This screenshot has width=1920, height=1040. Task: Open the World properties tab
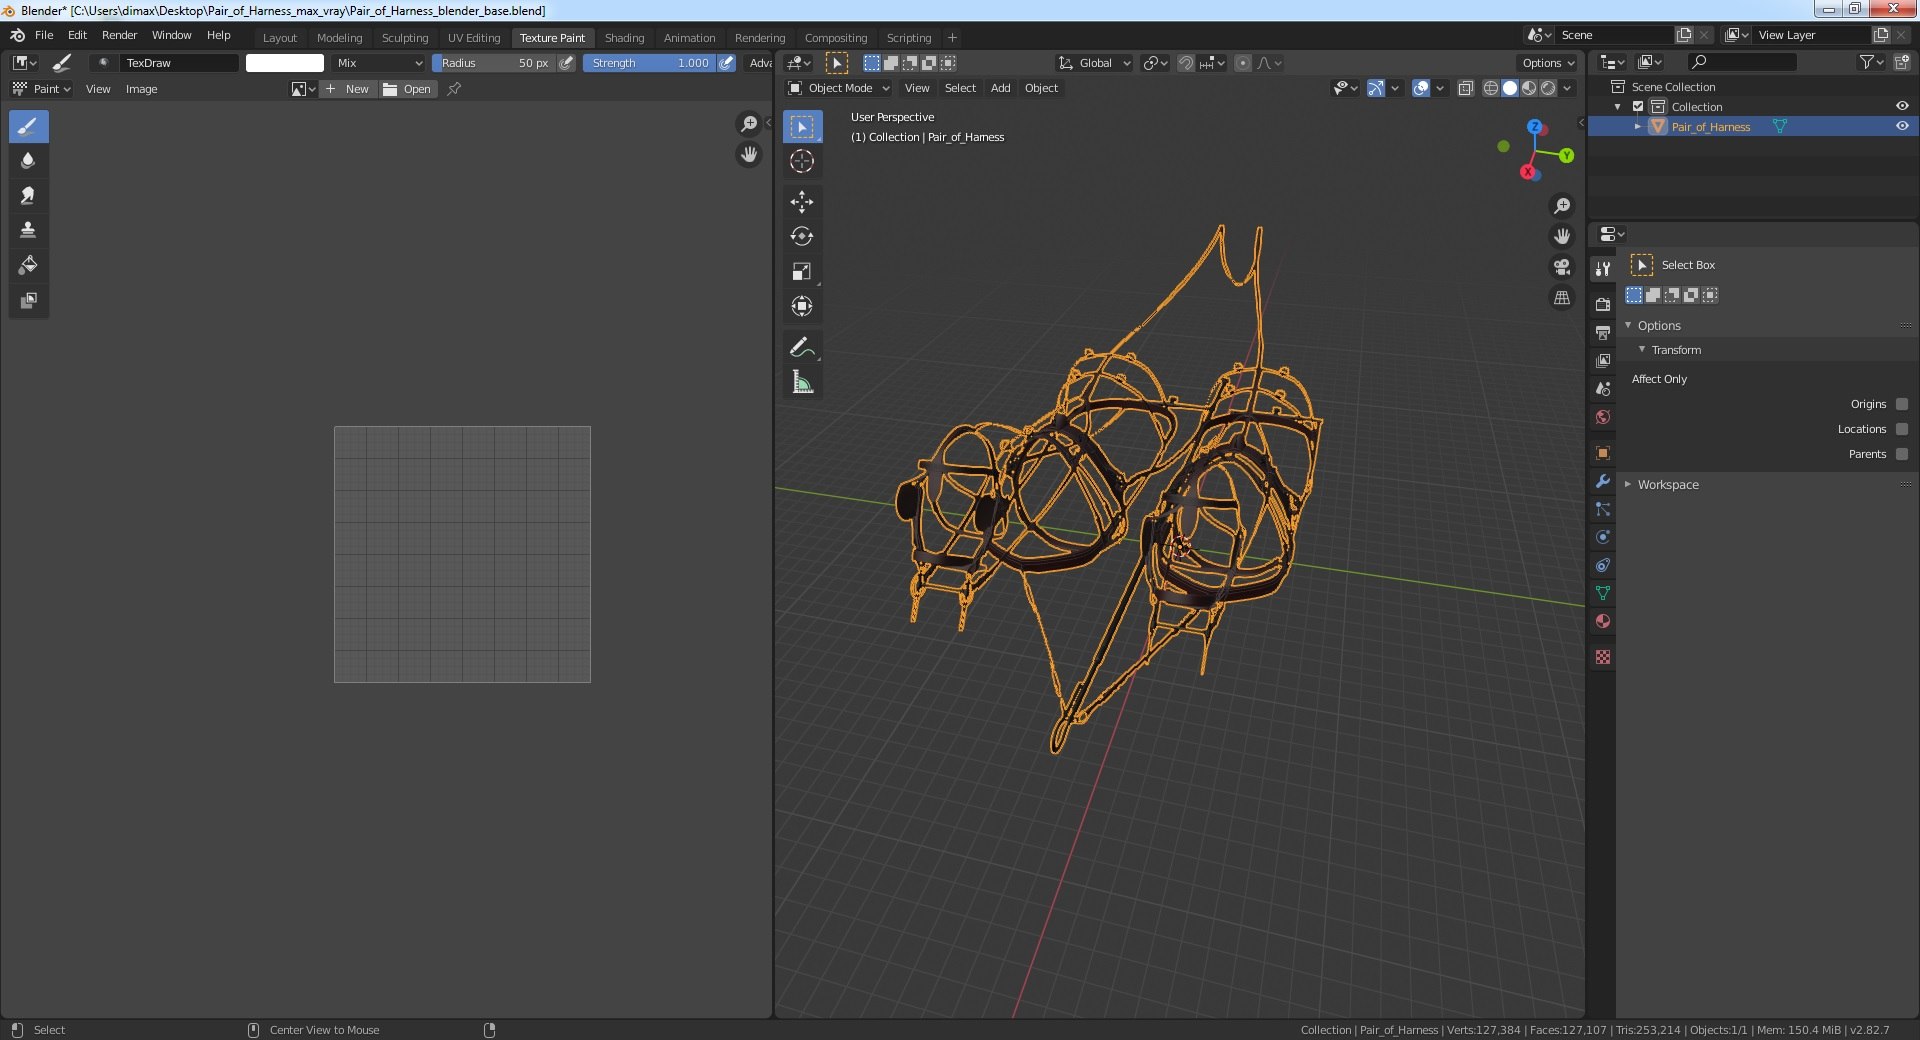[x=1603, y=417]
